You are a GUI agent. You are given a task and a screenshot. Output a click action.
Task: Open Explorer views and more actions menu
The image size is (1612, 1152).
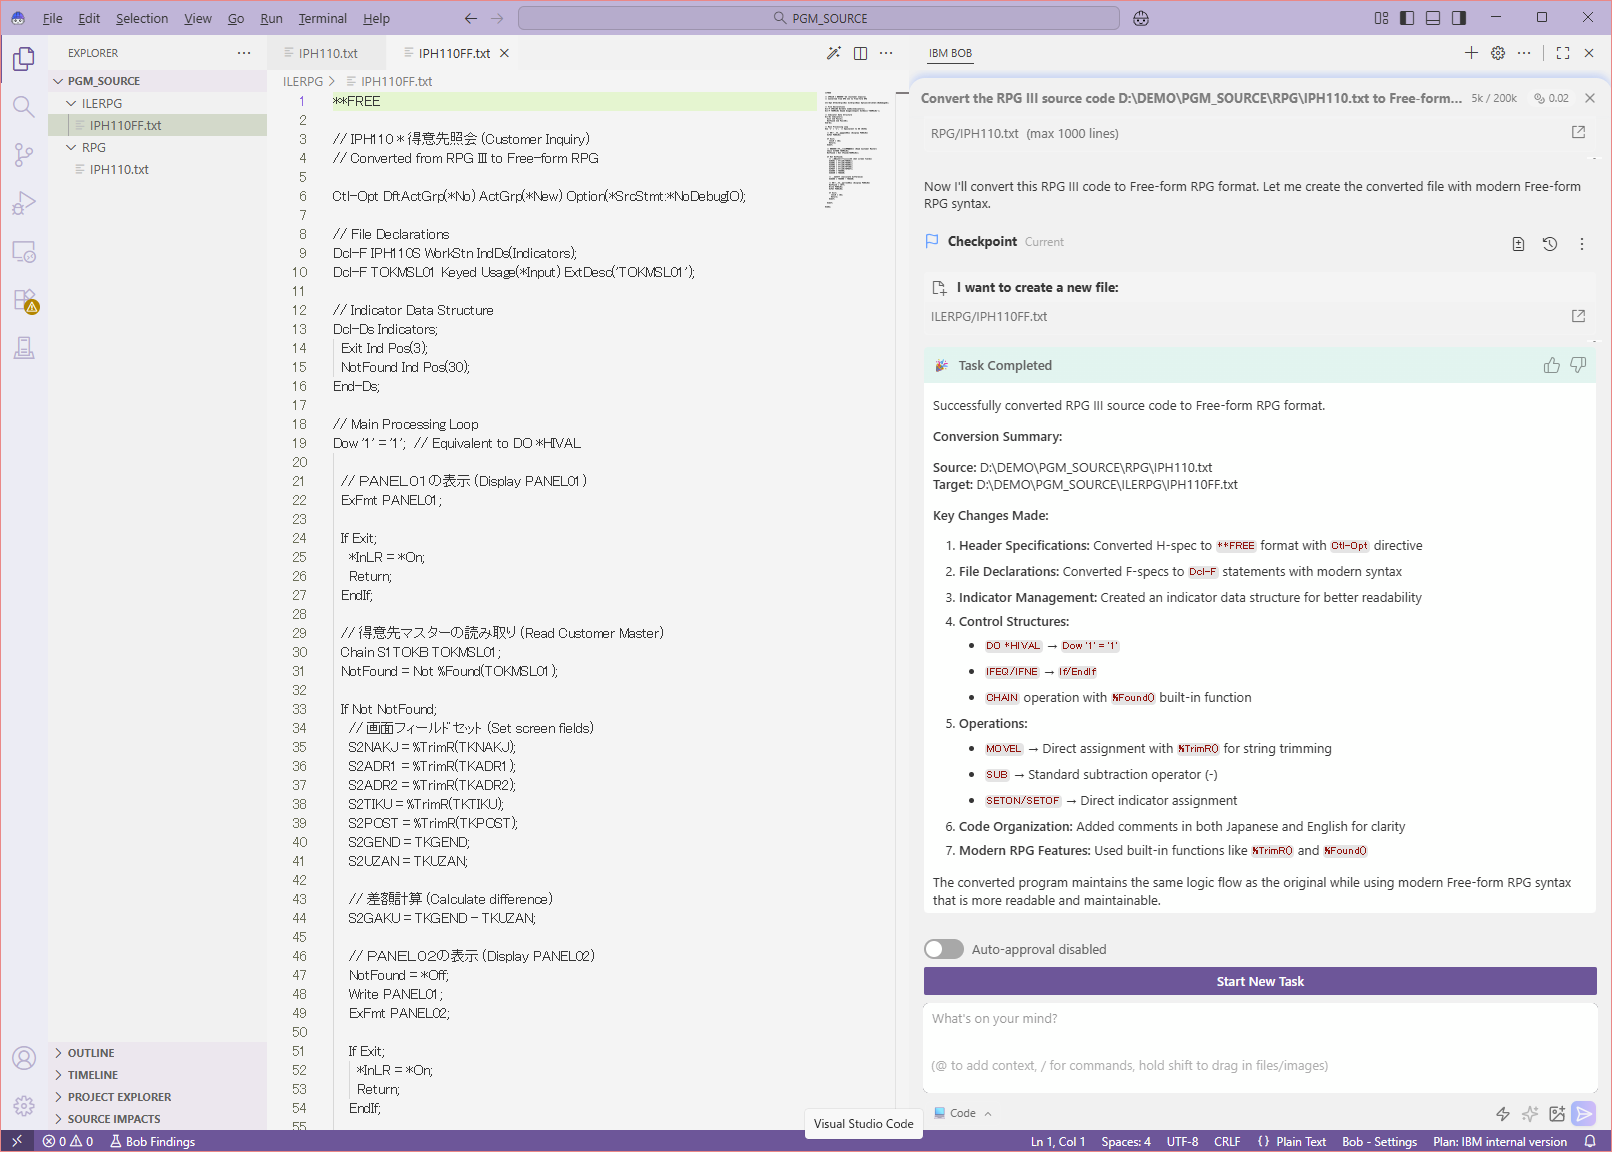tap(244, 53)
